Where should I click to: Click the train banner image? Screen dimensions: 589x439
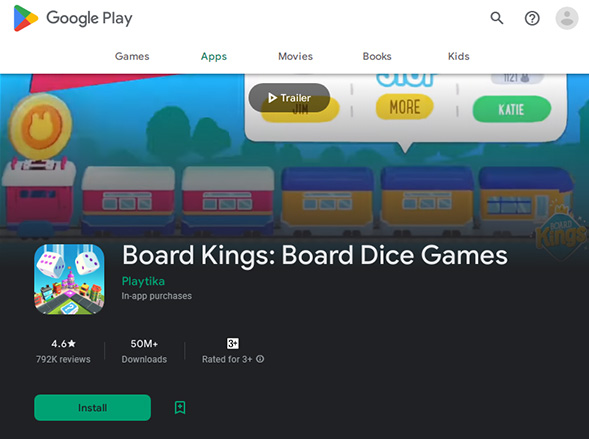294,158
